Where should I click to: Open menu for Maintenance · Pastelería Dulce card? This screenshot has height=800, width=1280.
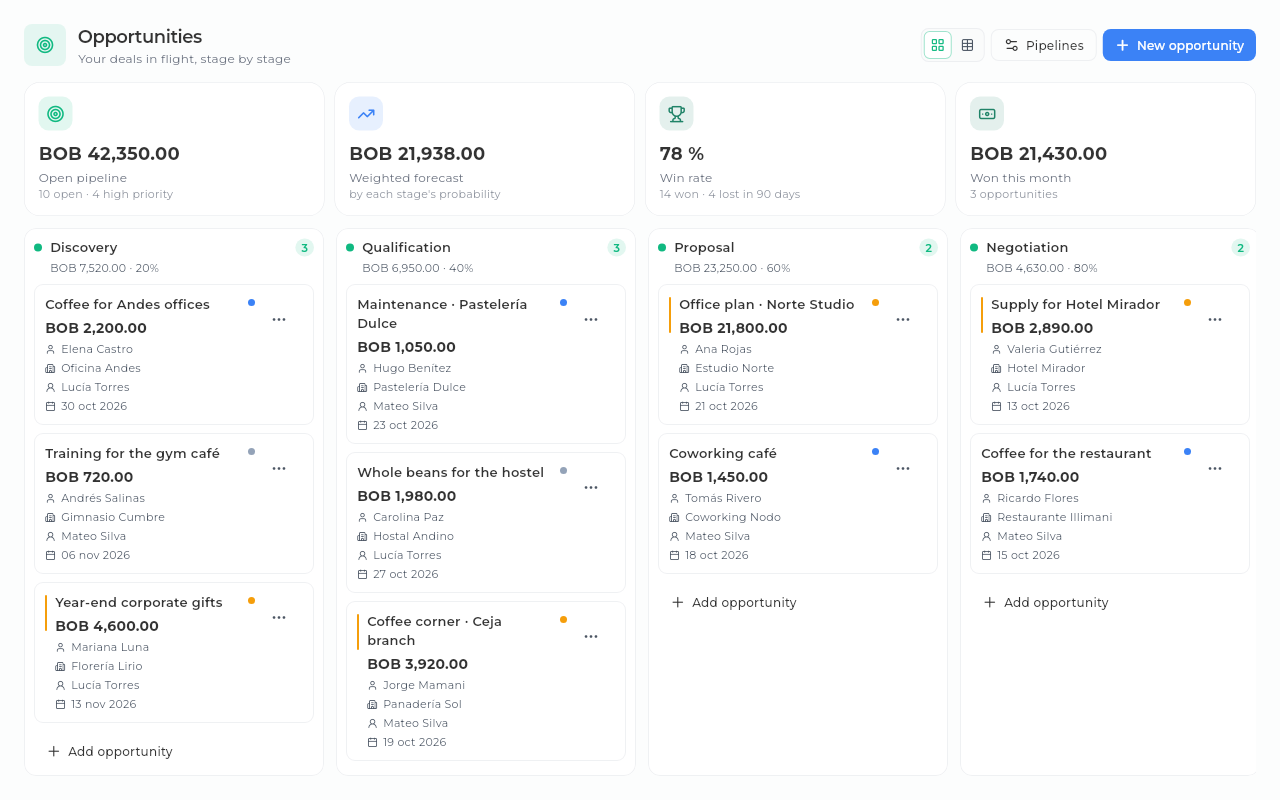591,319
